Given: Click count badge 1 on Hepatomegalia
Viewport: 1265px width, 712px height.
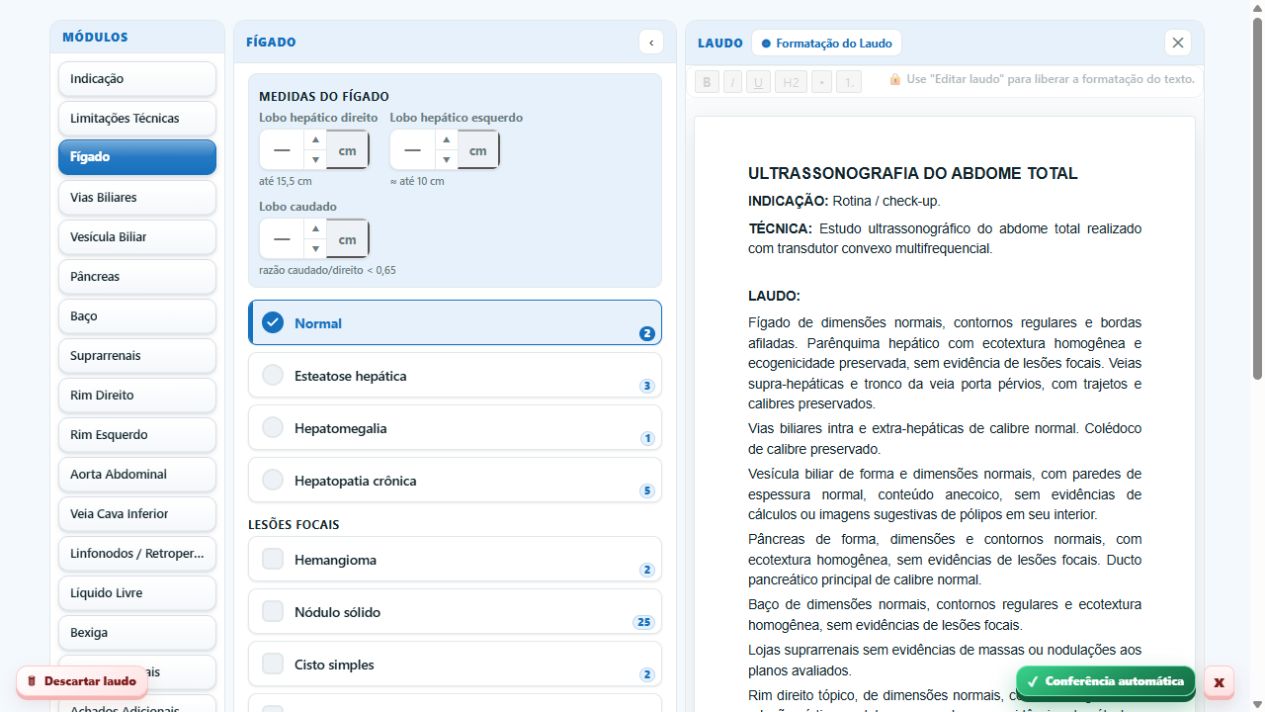Looking at the screenshot, I should click(x=647, y=438).
